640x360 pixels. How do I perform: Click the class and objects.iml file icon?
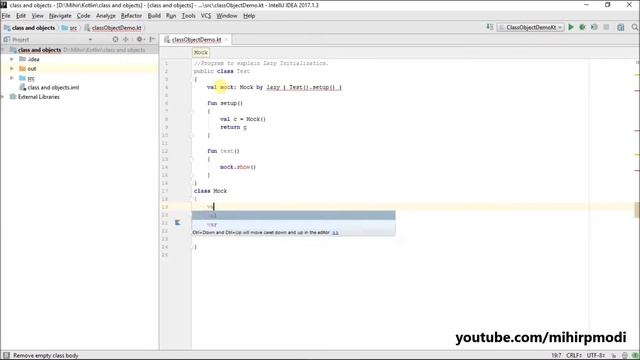click(x=23, y=87)
